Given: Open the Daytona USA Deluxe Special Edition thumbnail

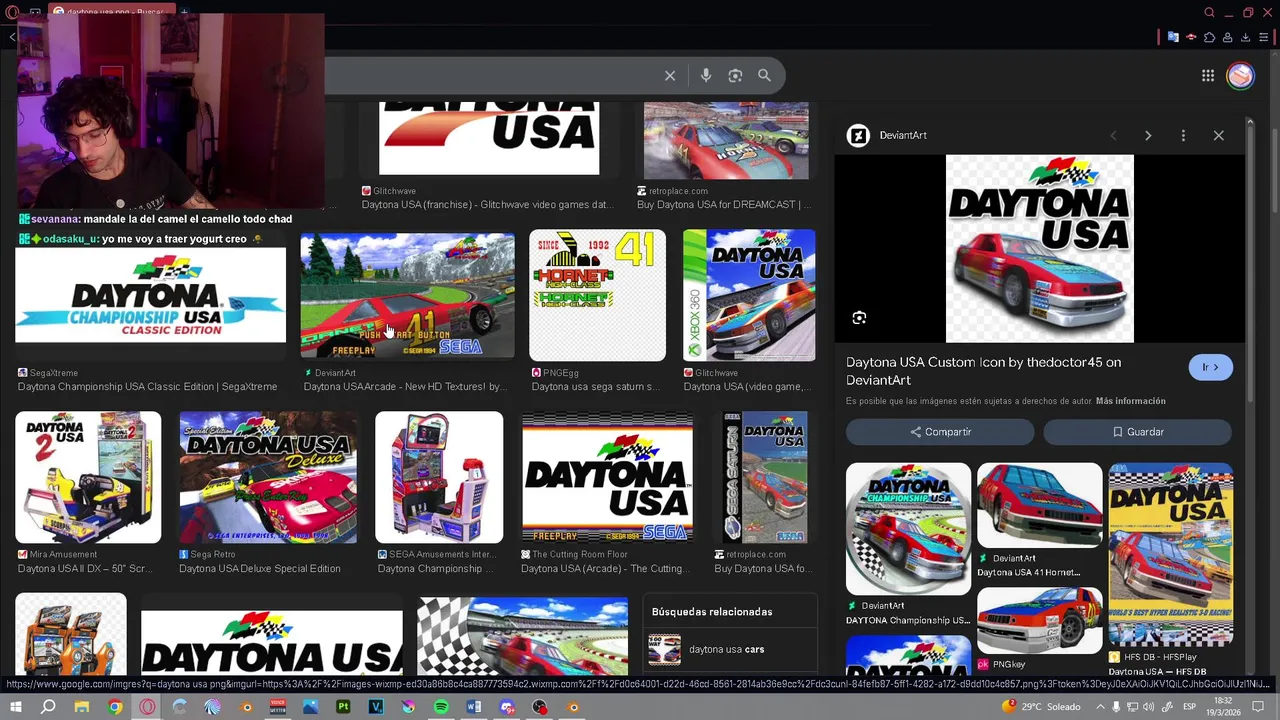Looking at the screenshot, I should pyautogui.click(x=268, y=477).
